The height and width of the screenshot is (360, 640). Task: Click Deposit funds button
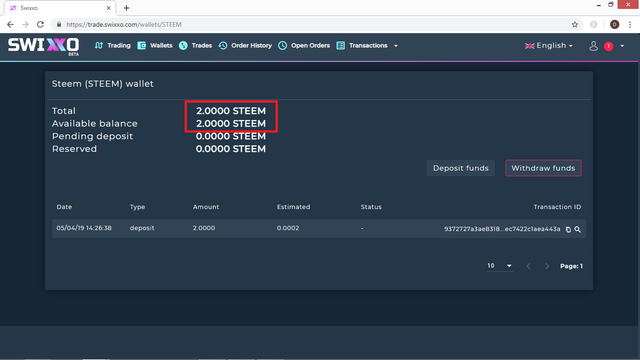(x=460, y=168)
